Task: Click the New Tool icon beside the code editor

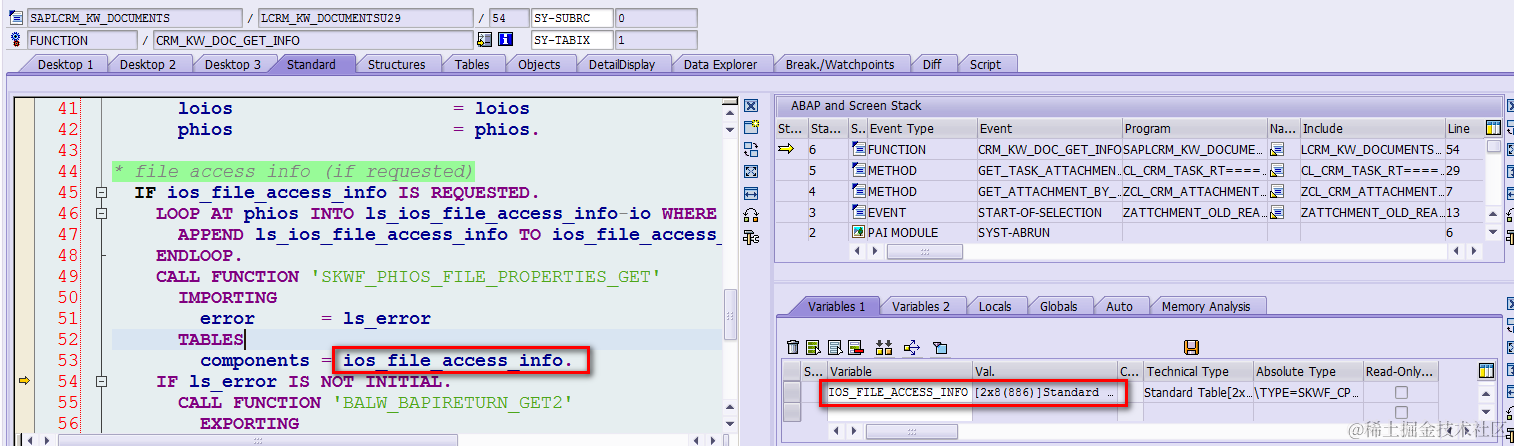Action: click(752, 127)
